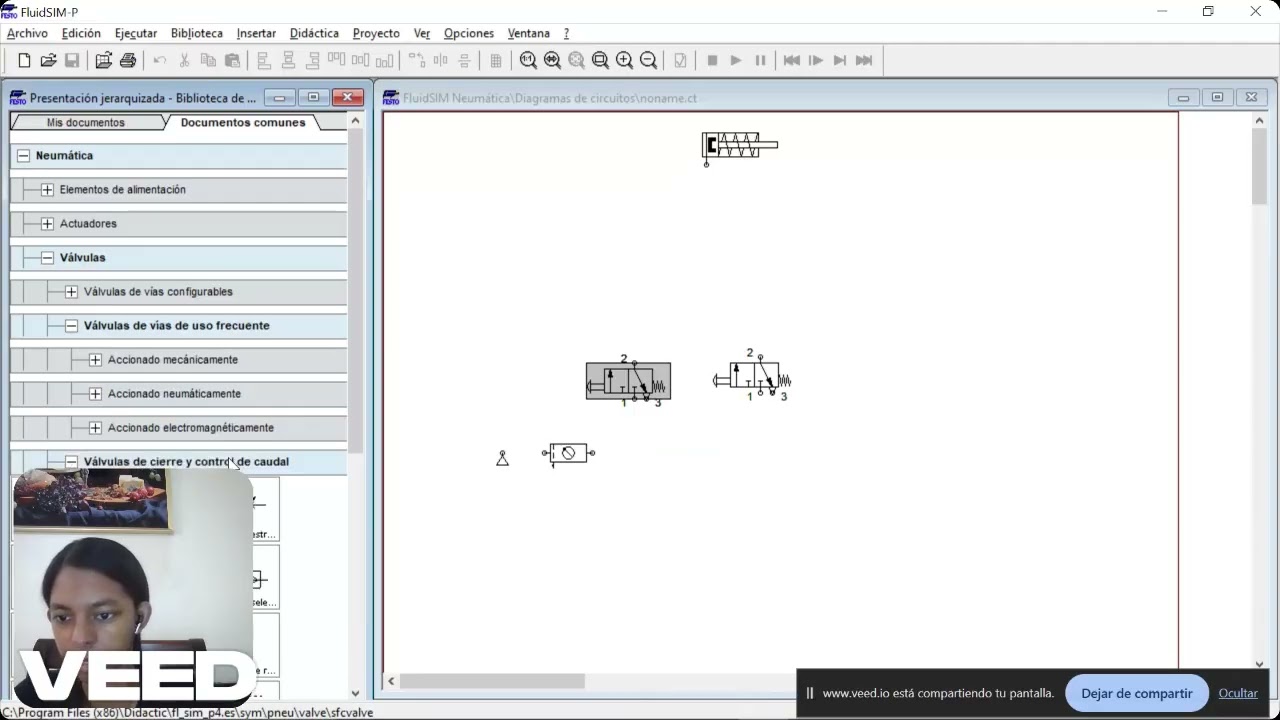Collapse Válvulas de cierre y control de caudal
The height and width of the screenshot is (720, 1280).
pyautogui.click(x=71, y=462)
